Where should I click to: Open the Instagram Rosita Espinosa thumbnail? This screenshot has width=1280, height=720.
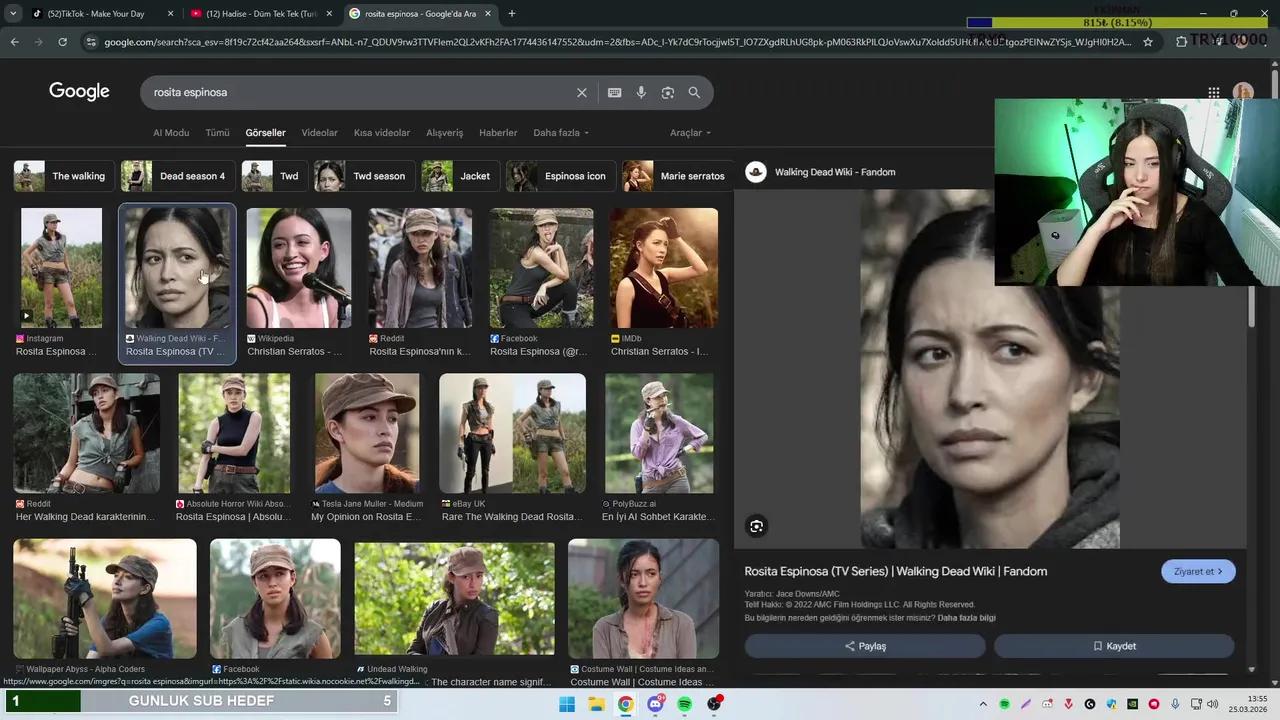pyautogui.click(x=61, y=268)
